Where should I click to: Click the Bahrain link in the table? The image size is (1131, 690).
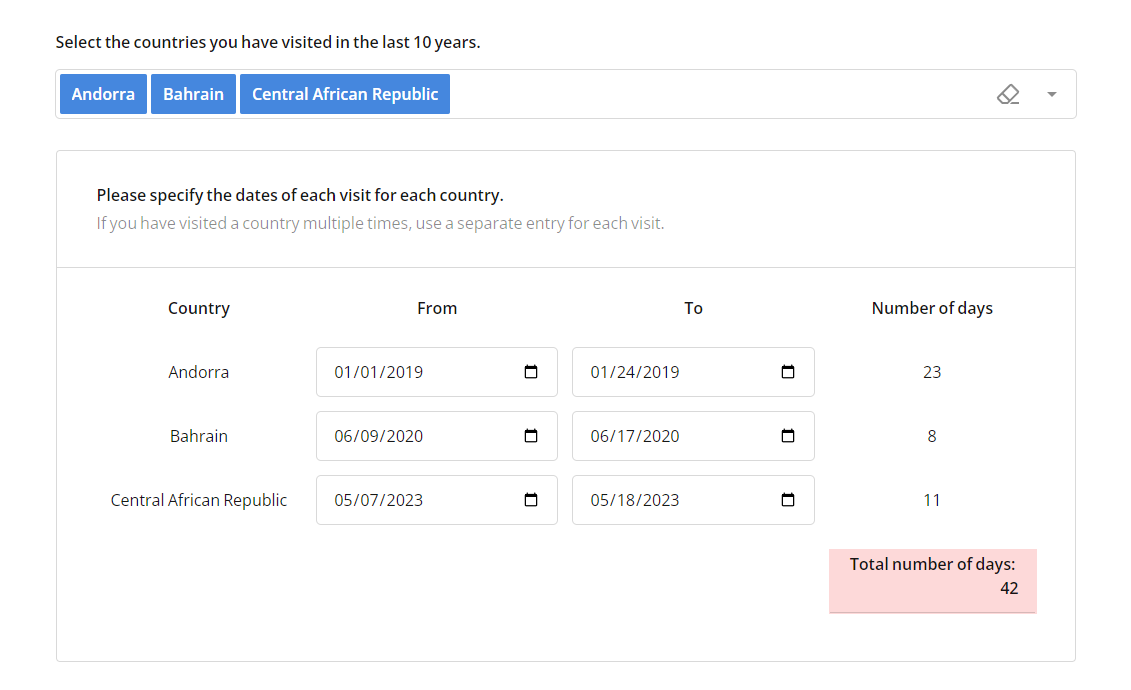pos(199,435)
